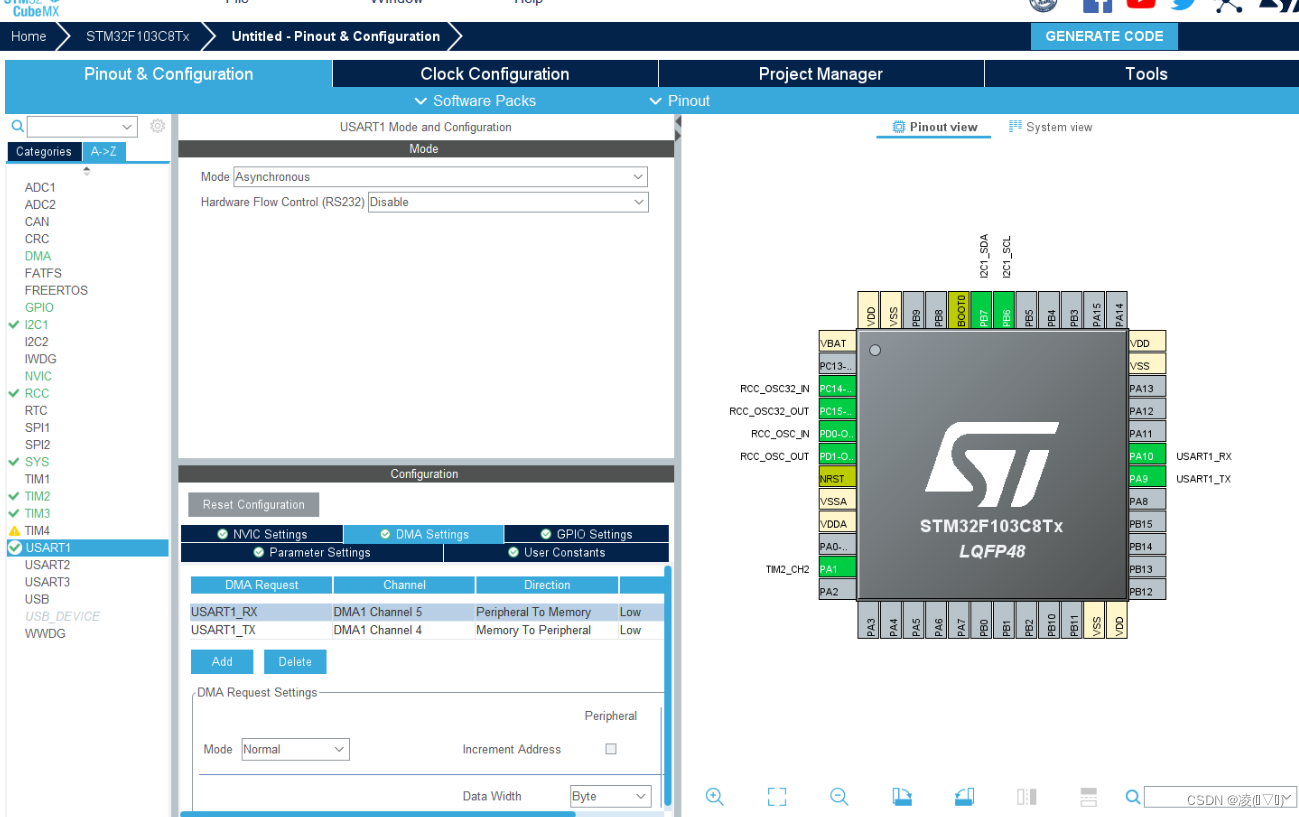The width and height of the screenshot is (1299, 817).
Task: Open the Parameter Settings tab
Action: tap(312, 552)
